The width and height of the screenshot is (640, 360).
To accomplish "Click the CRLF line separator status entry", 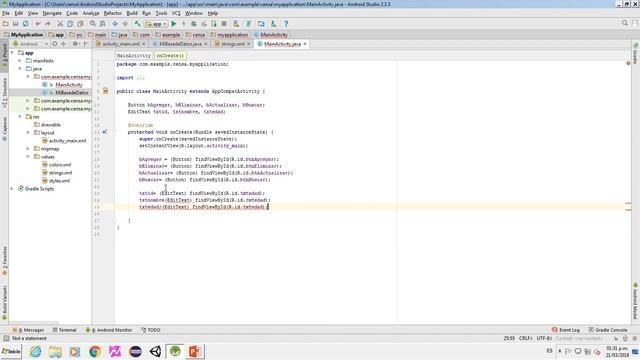I will click(x=526, y=338).
